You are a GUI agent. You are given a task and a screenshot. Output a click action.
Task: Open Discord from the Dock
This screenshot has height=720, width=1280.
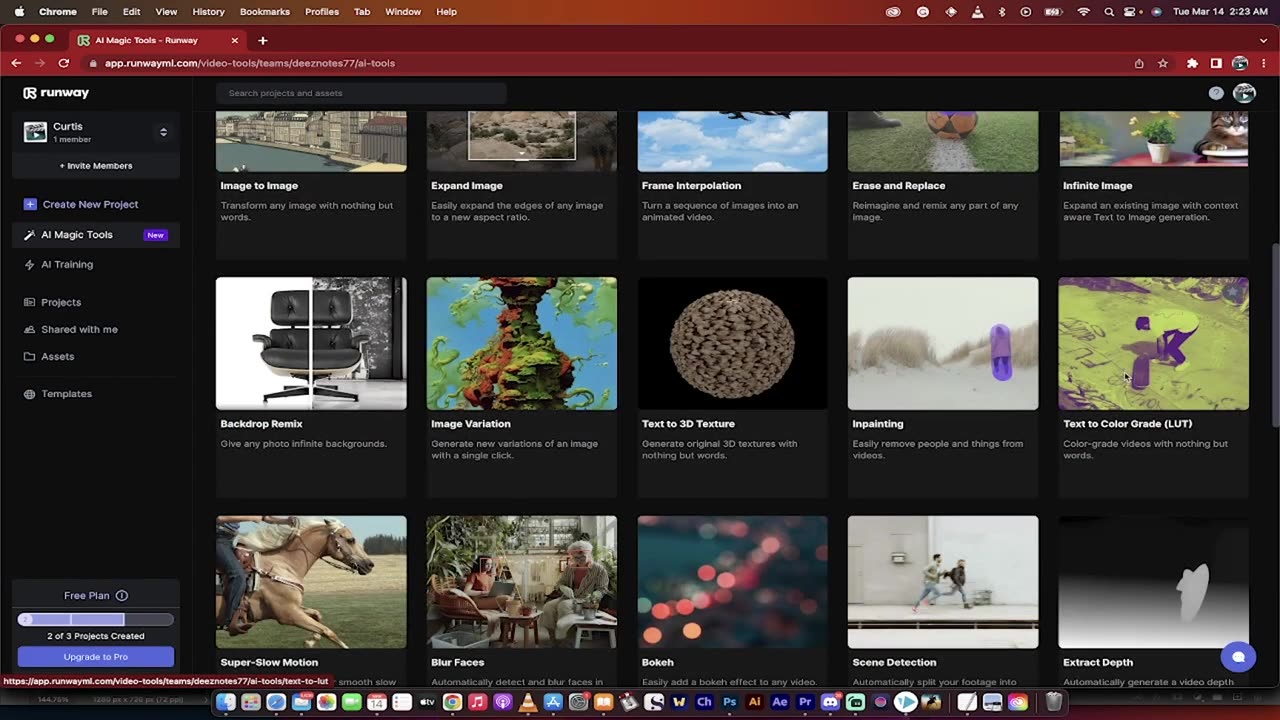click(x=830, y=702)
